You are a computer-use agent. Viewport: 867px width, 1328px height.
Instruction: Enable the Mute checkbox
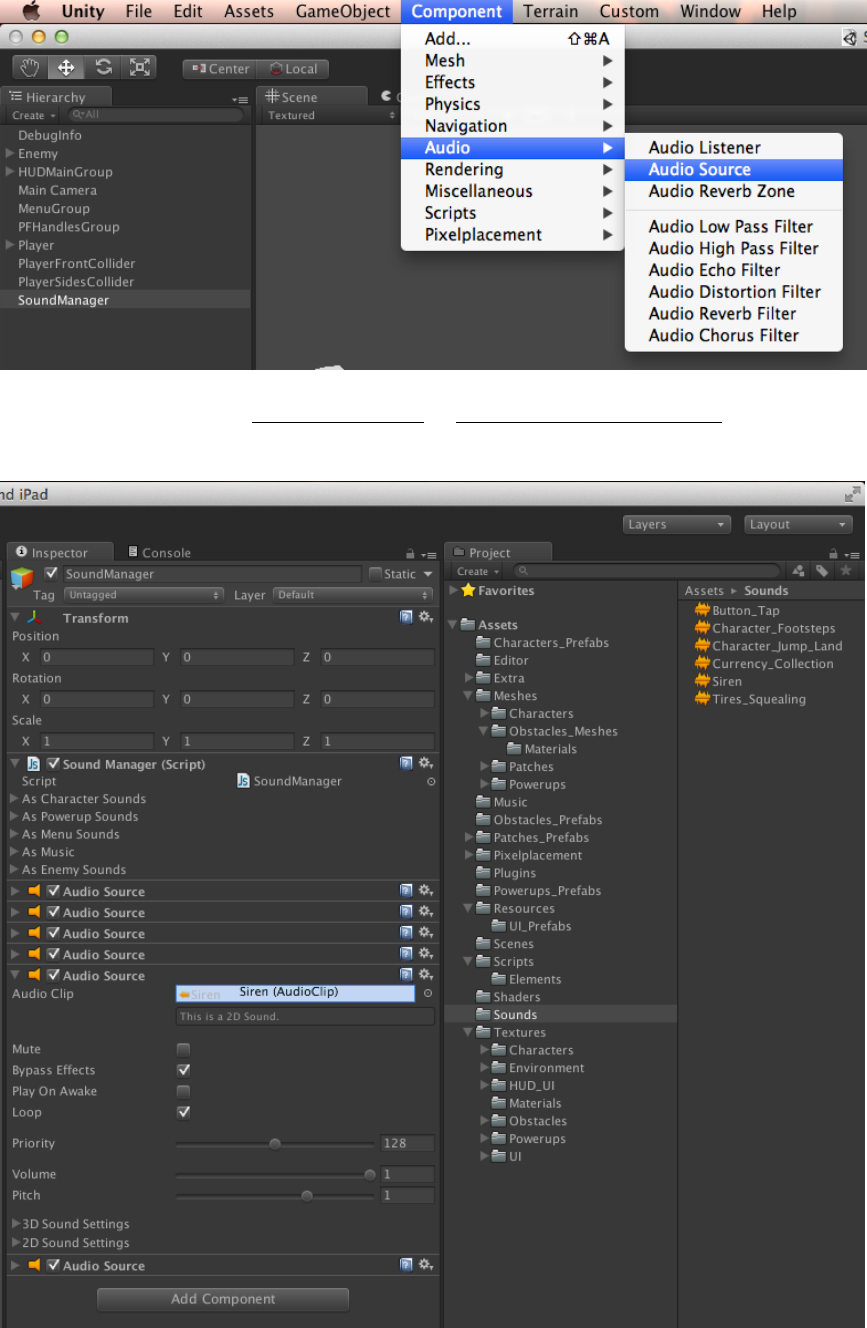(x=183, y=1050)
